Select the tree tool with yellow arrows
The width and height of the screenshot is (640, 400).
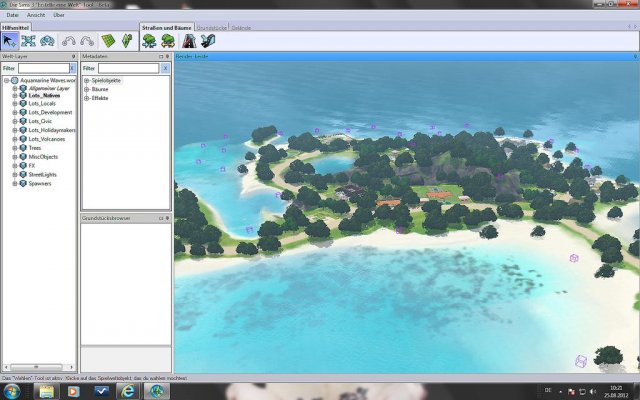coord(168,41)
